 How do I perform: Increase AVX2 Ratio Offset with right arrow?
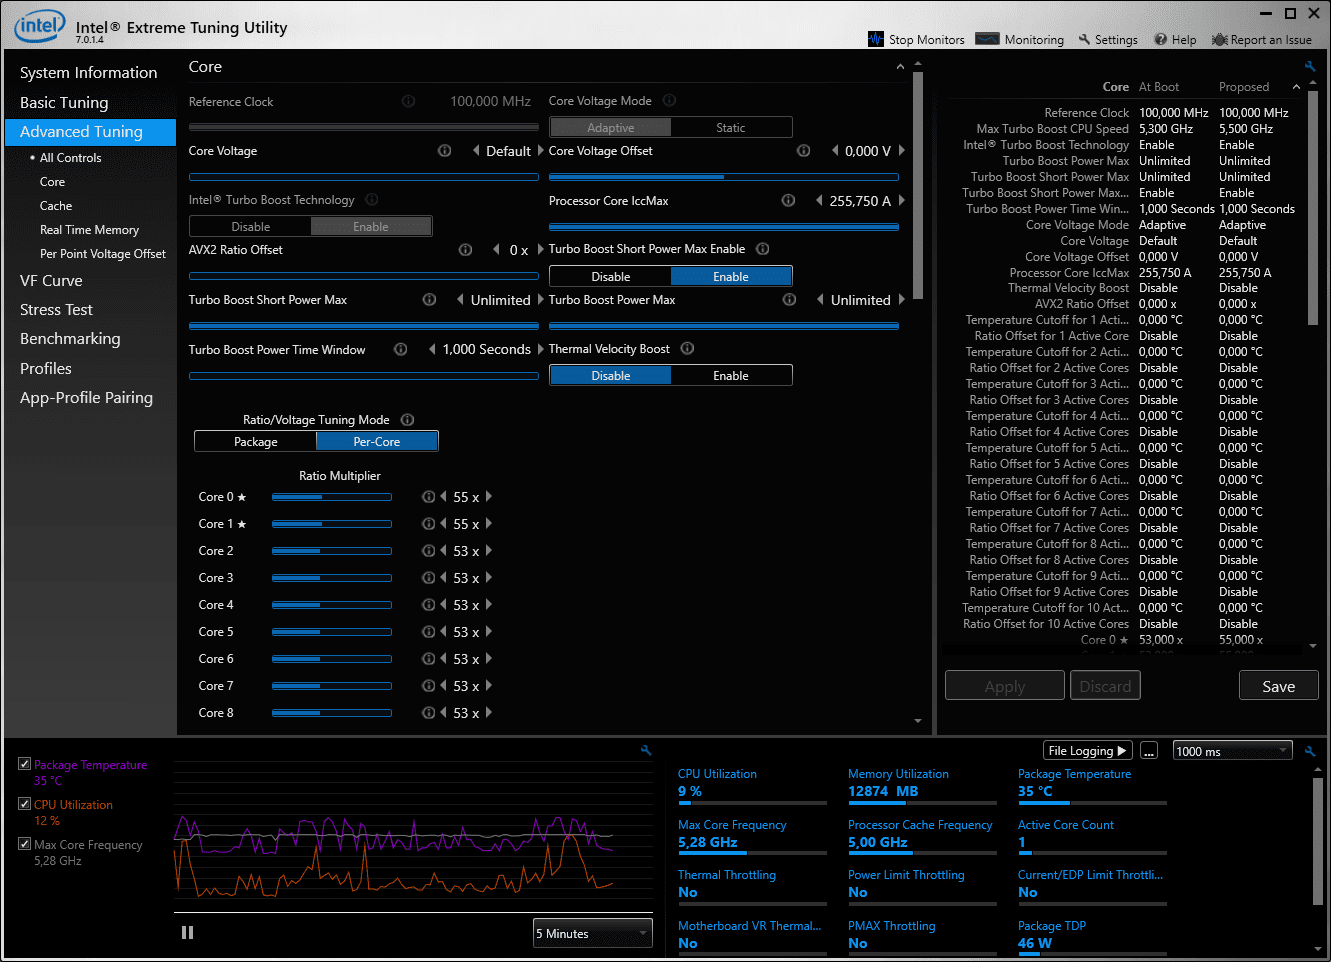click(541, 249)
